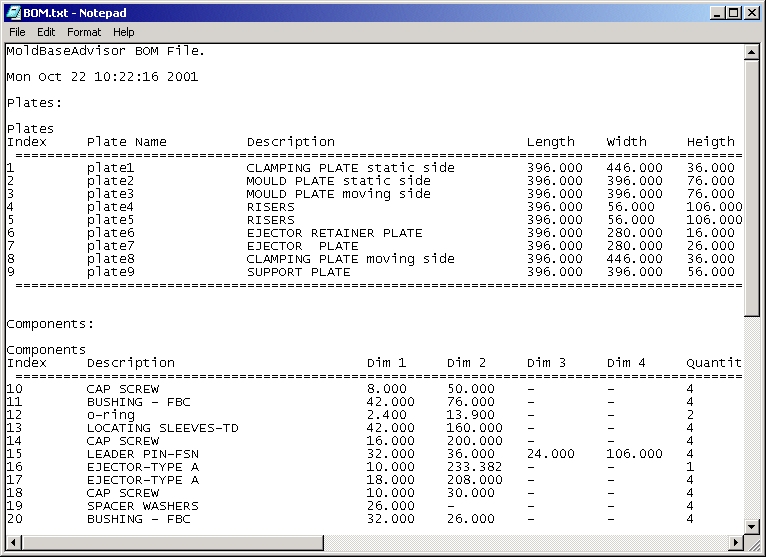Click the 'MoldBaseAdvisor BOM File.' line
Image resolution: width=766 pixels, height=557 pixels.
pos(106,51)
